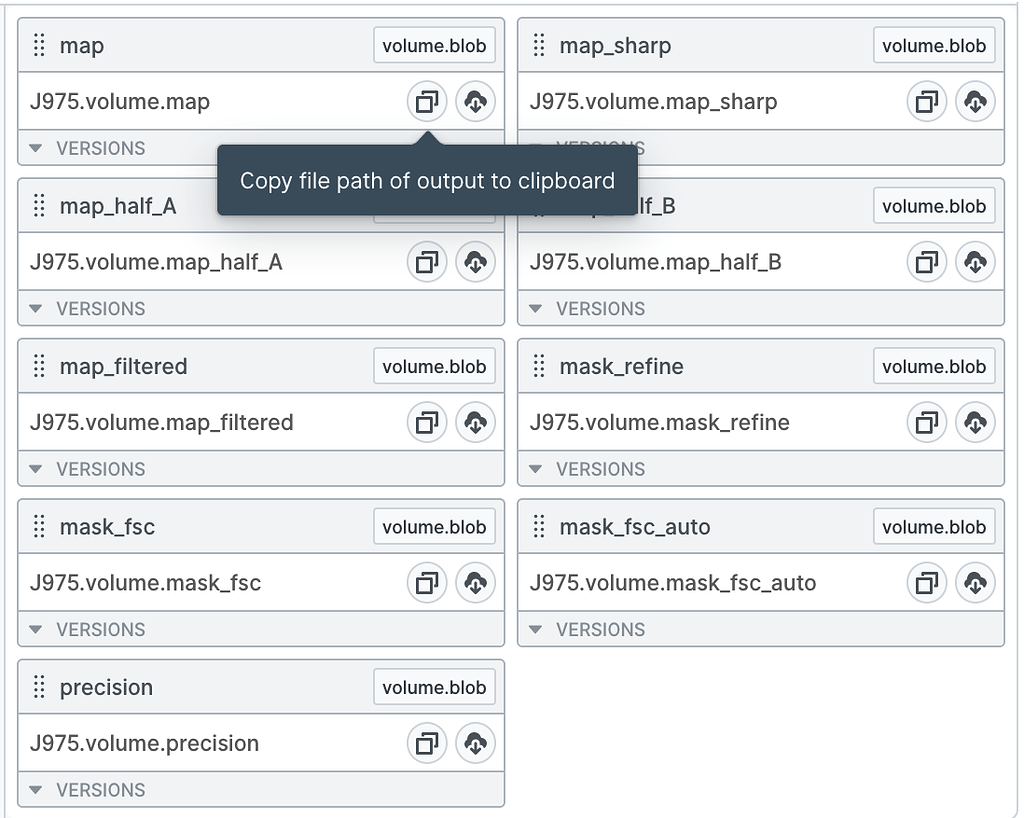Image resolution: width=1024 pixels, height=818 pixels.
Task: Grab the drag handle of precision output
Action: click(x=39, y=687)
